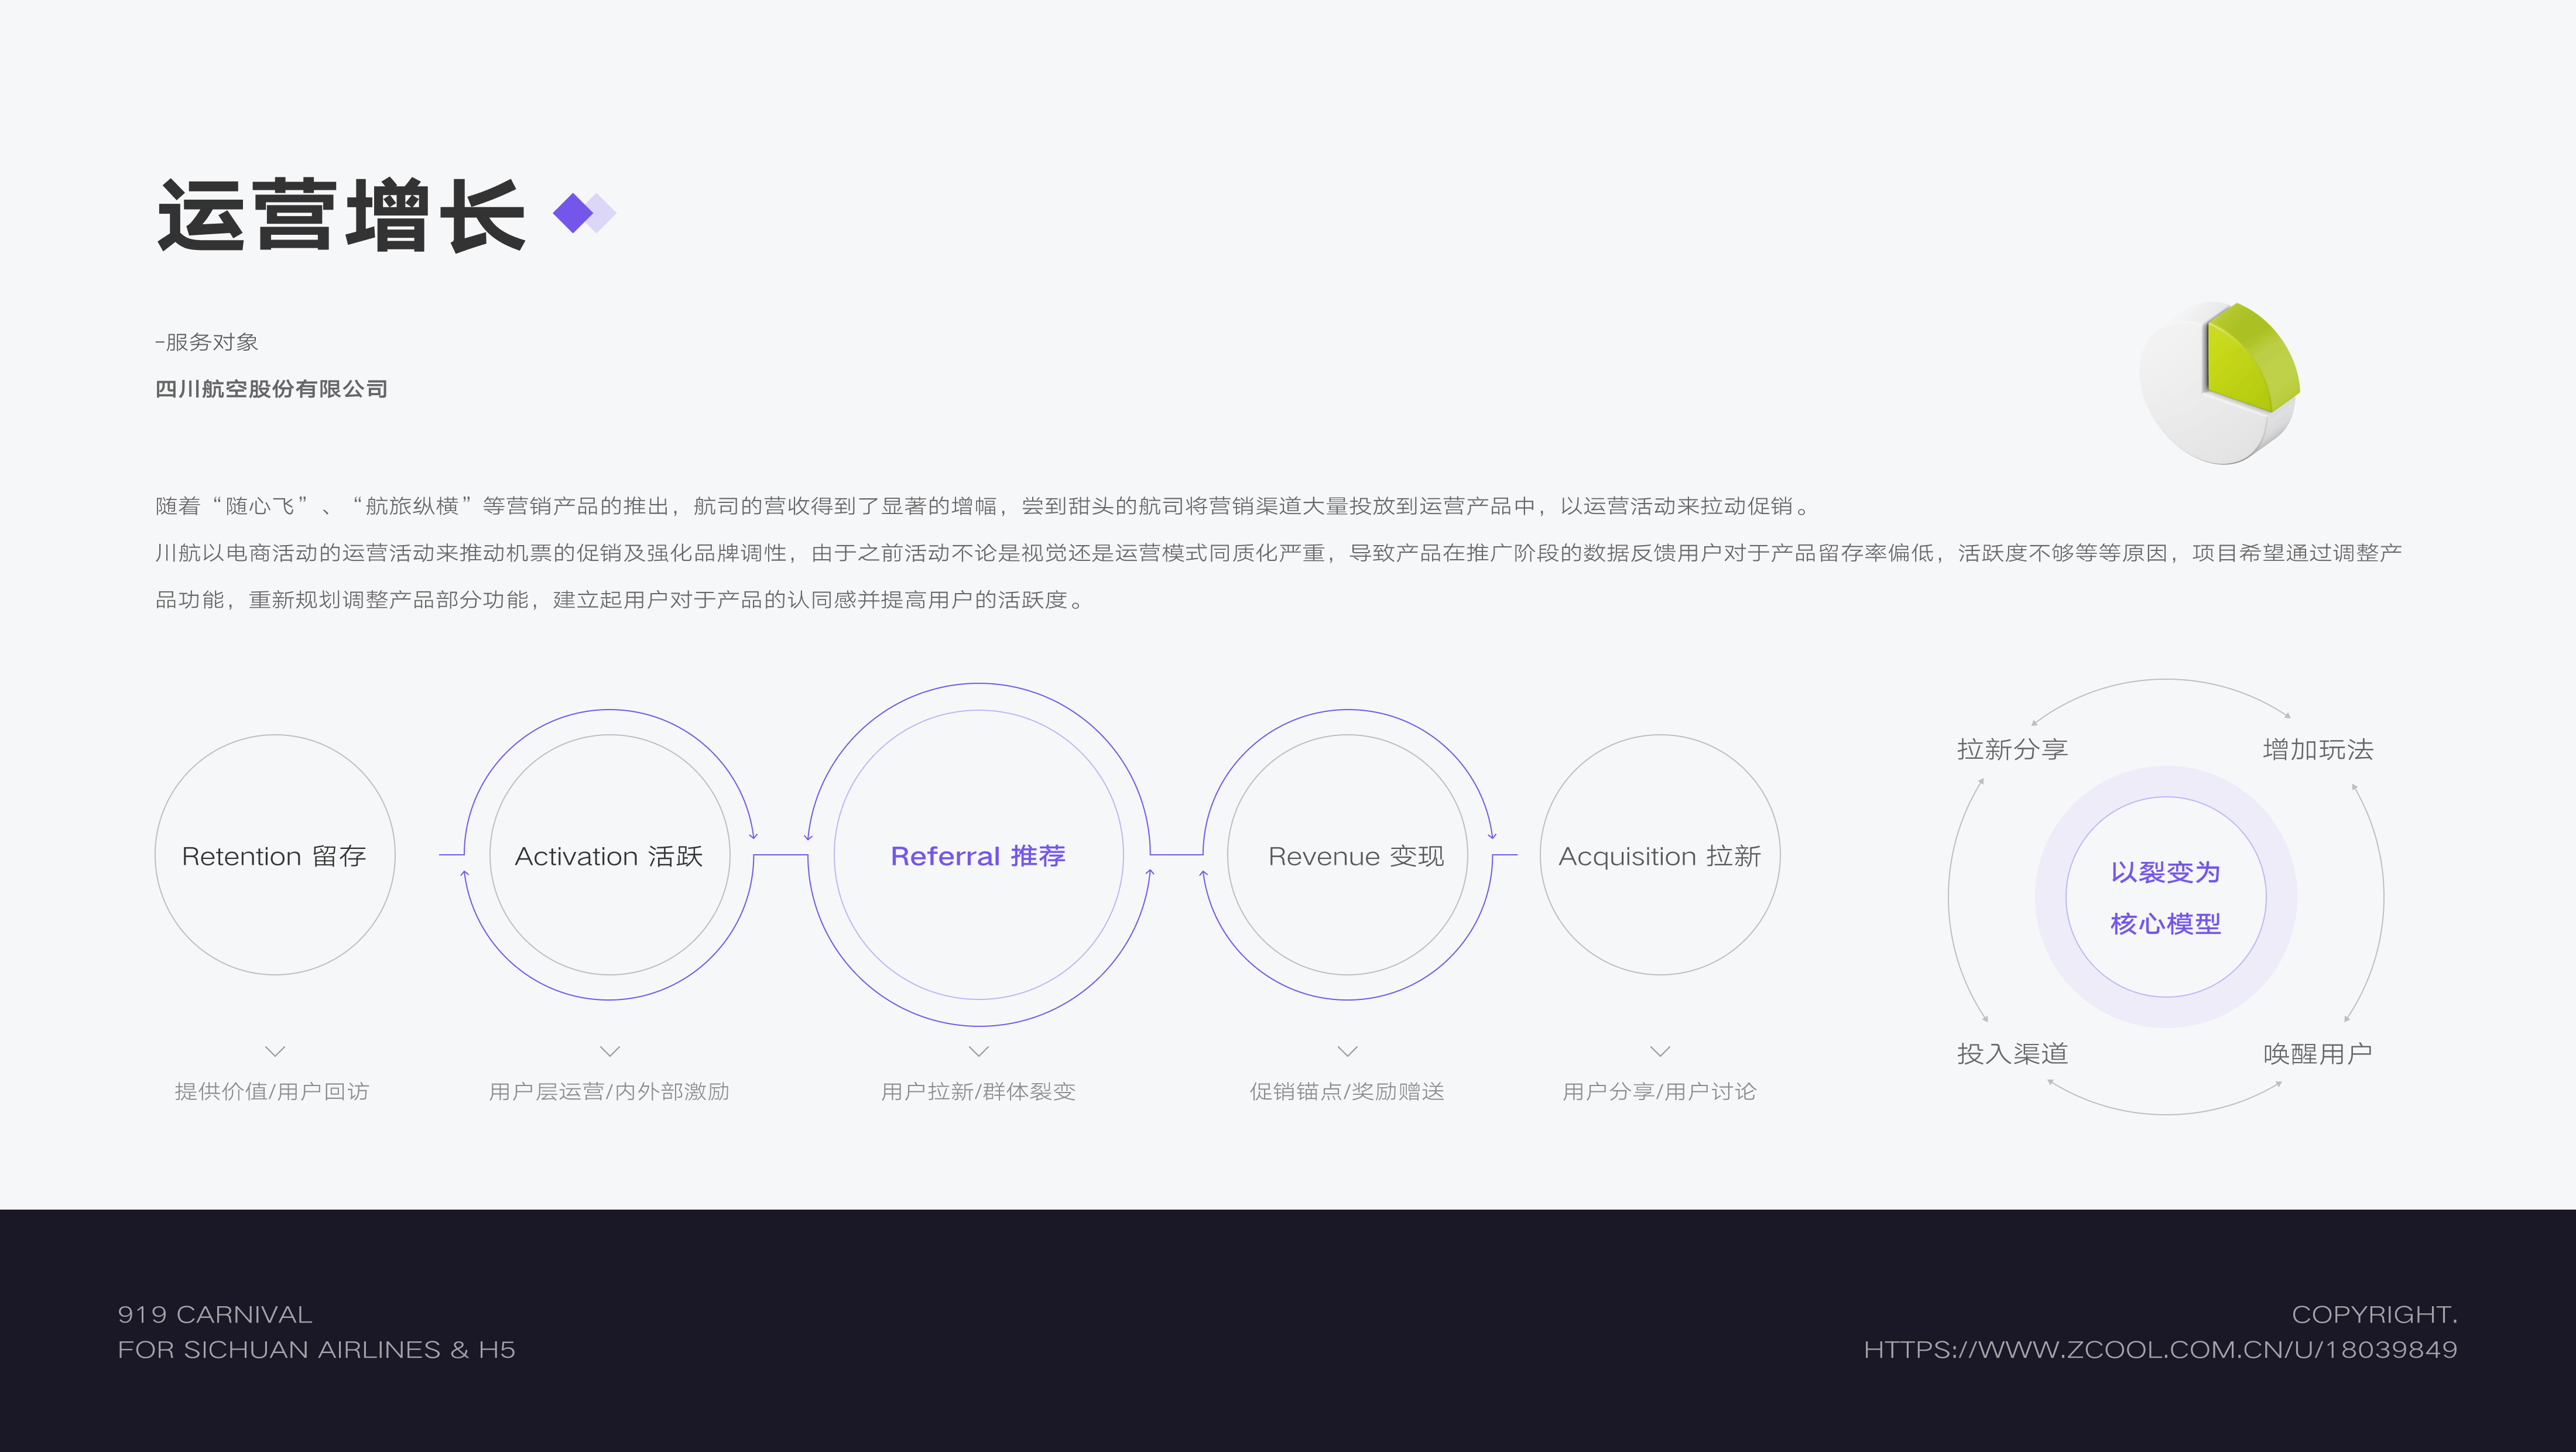2576x1452 pixels.
Task: Click the 增加玩法 label
Action: click(x=2318, y=749)
